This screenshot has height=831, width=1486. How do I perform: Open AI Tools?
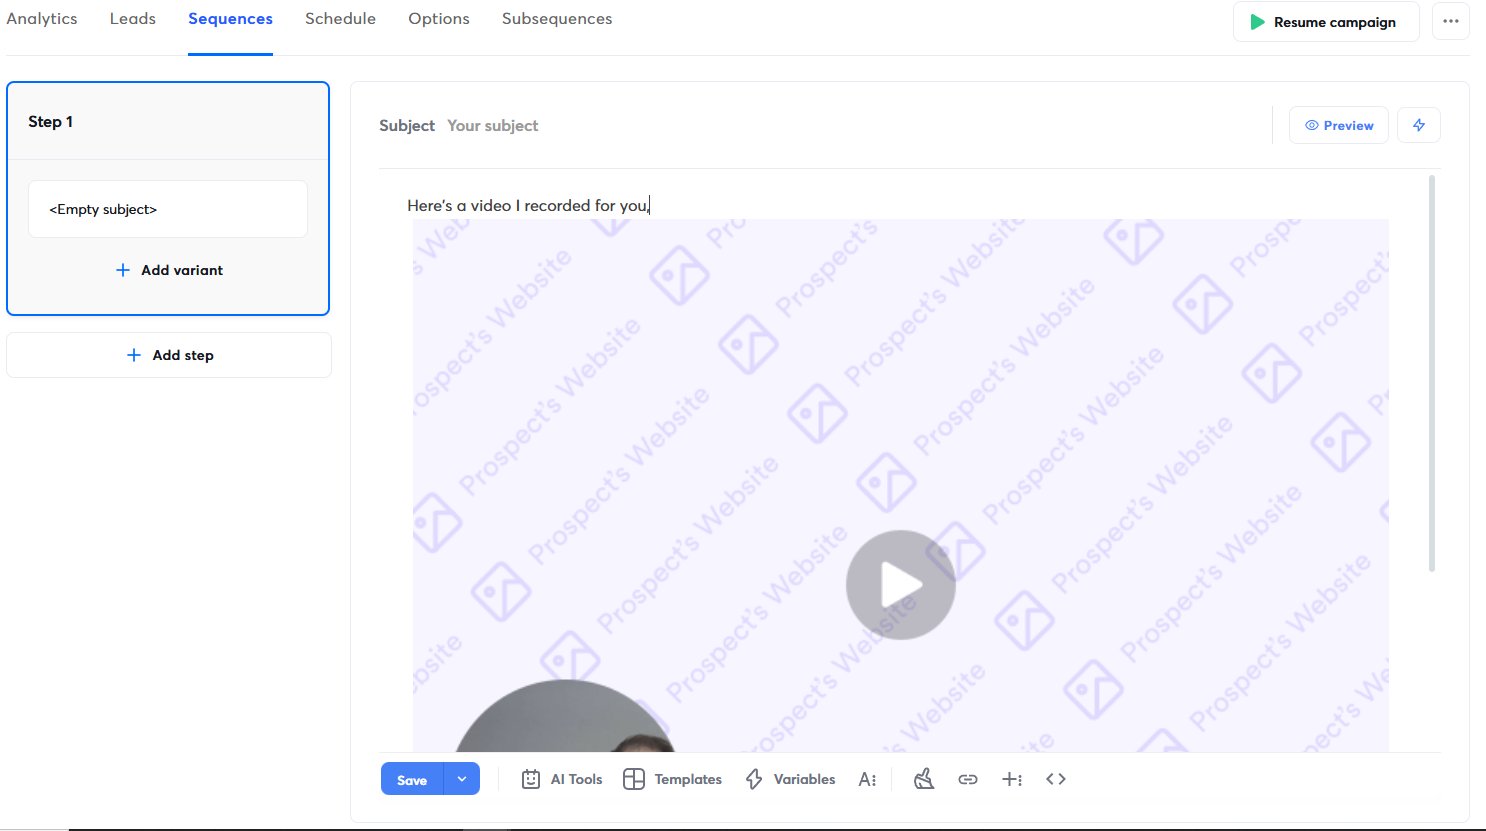(562, 779)
